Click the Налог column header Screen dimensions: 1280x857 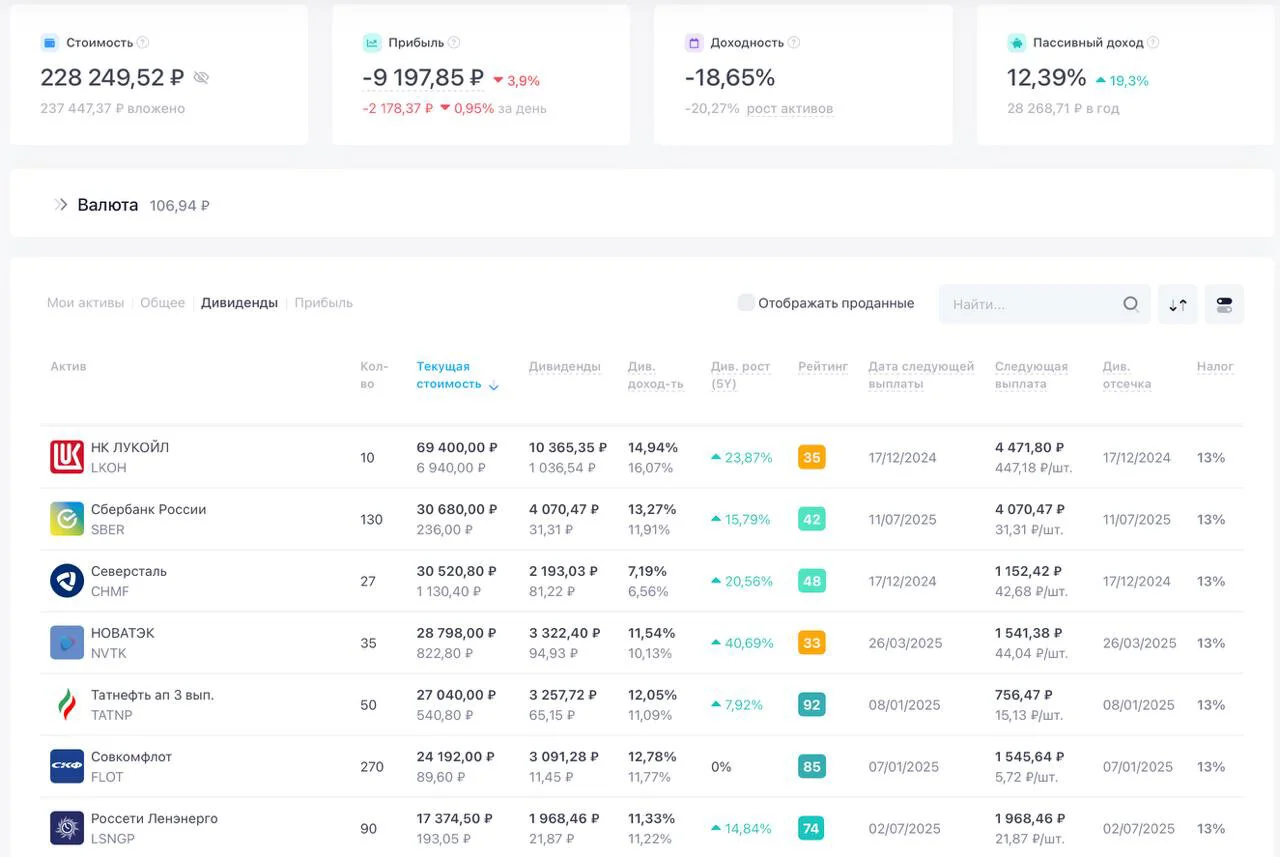pos(1215,367)
